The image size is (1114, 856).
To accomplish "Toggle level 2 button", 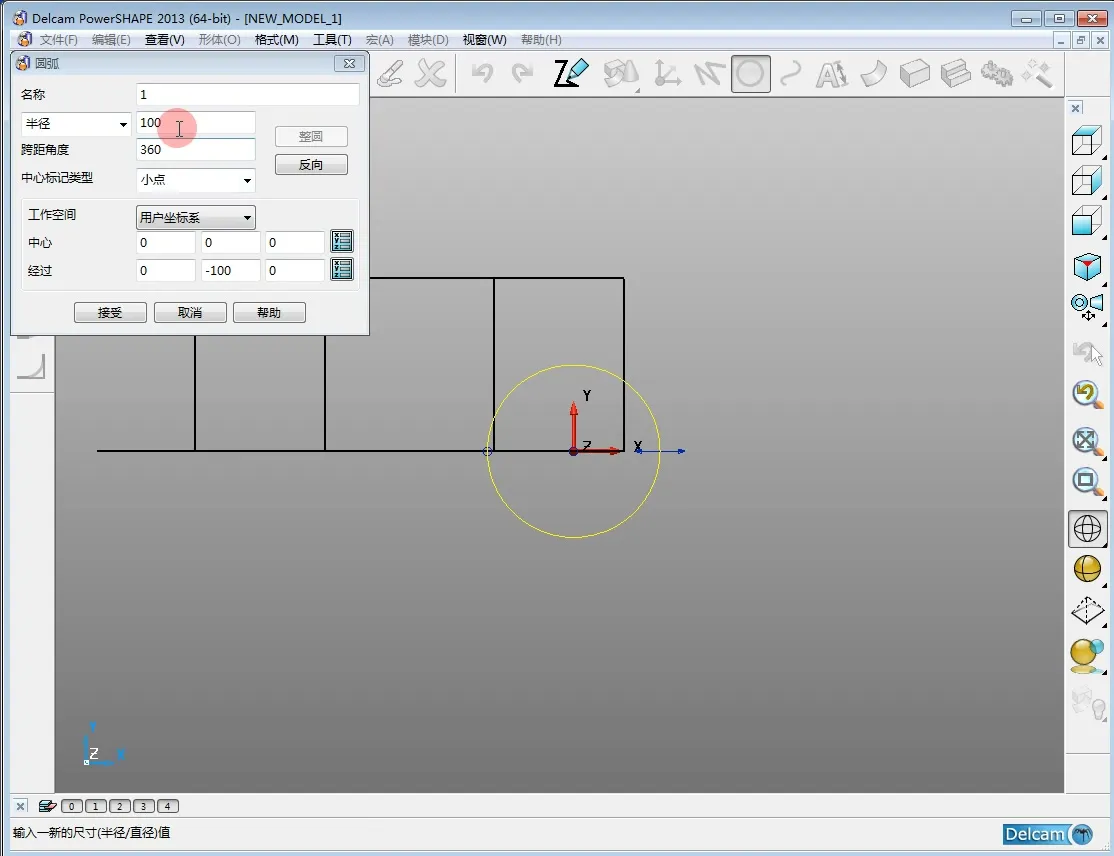I will pos(120,806).
